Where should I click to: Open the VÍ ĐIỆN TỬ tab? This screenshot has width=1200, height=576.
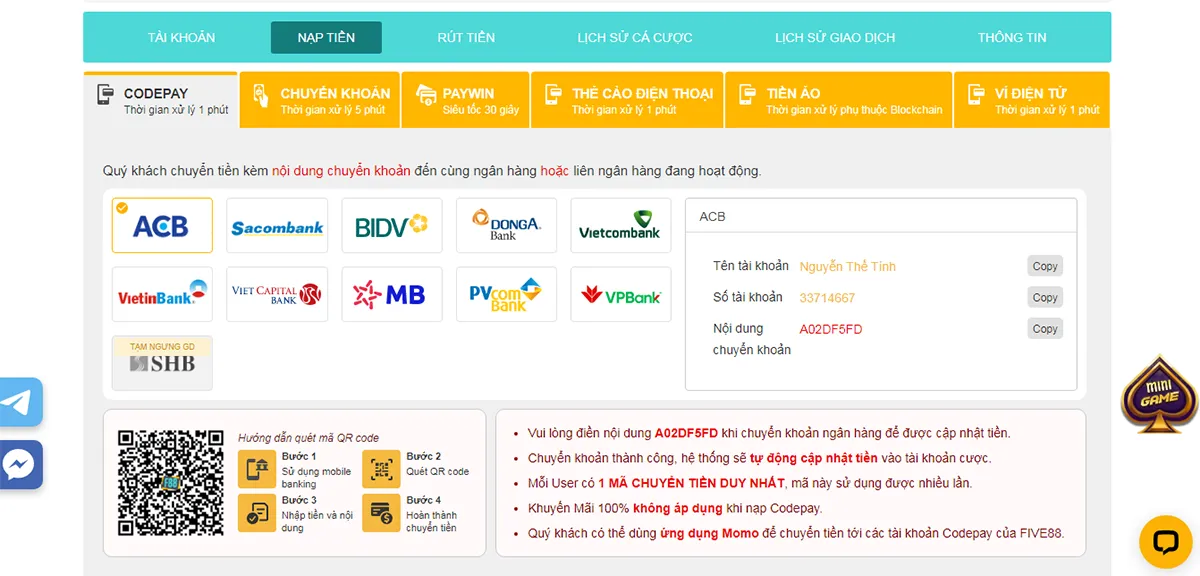[1031, 100]
